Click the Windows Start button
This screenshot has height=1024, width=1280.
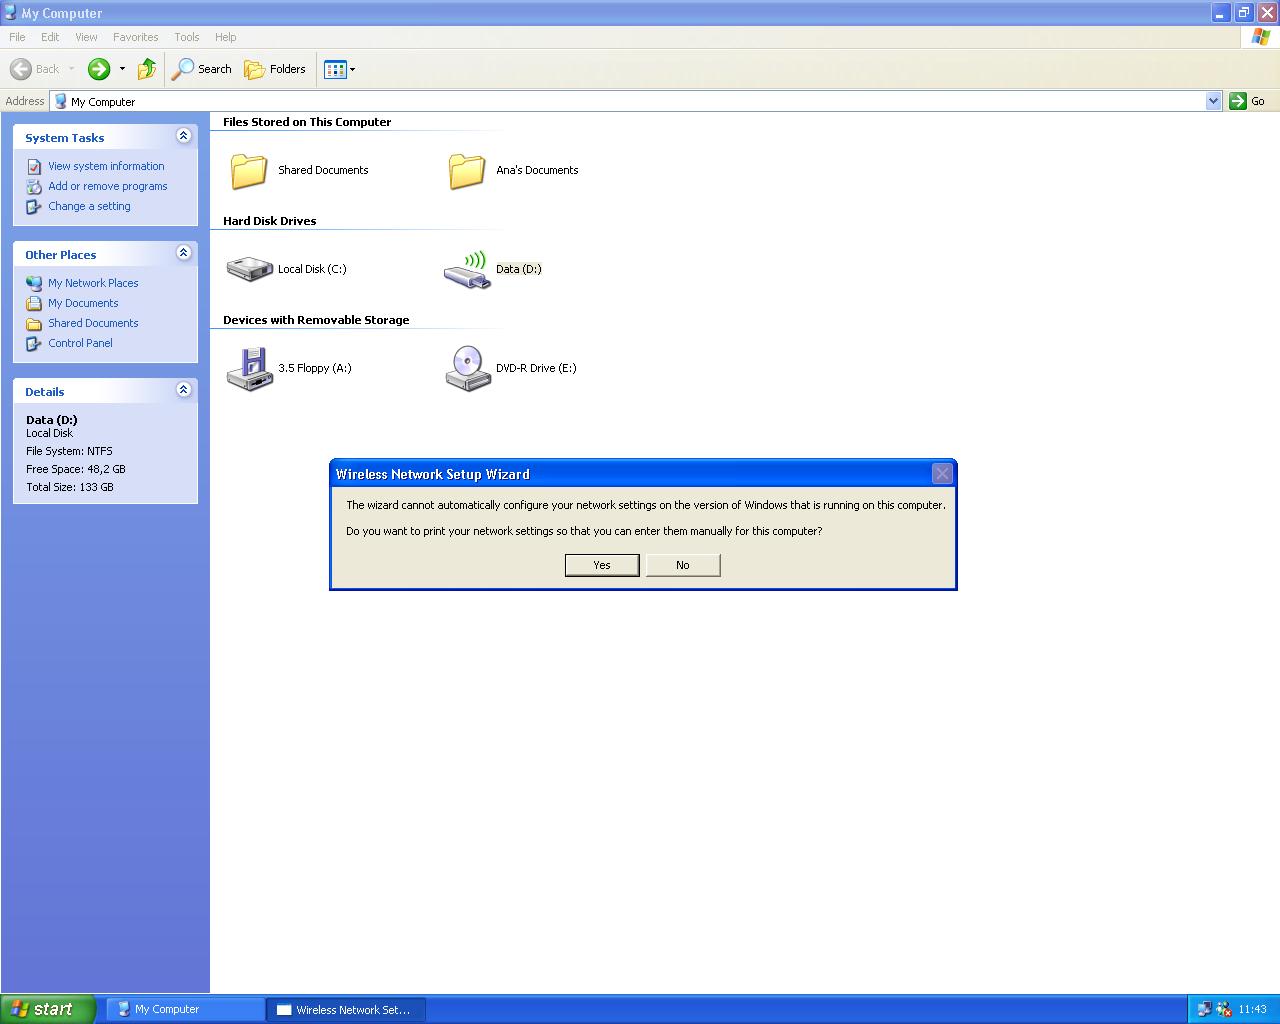pyautogui.click(x=48, y=1009)
